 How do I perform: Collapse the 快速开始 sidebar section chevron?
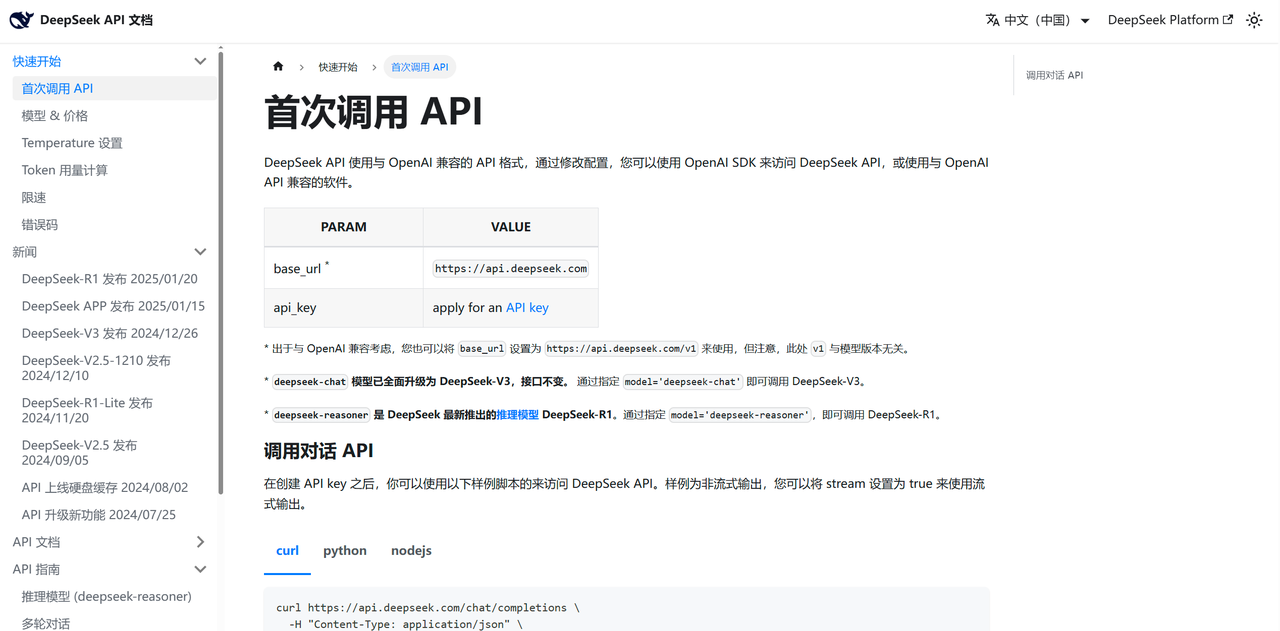click(200, 61)
